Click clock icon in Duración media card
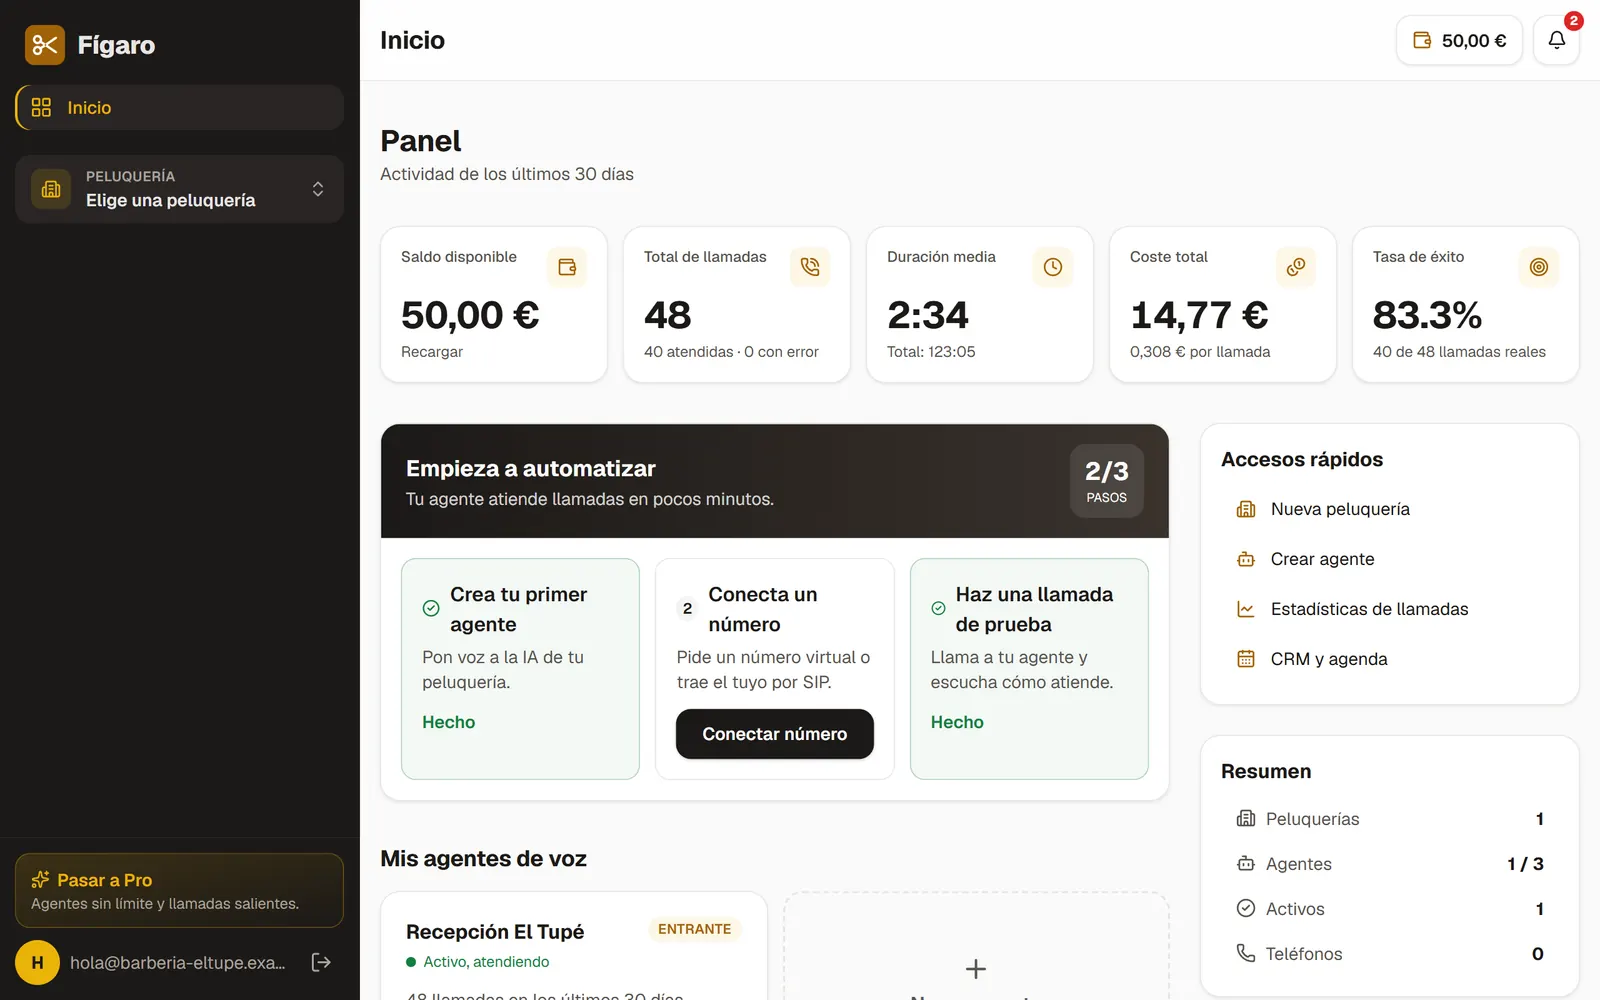This screenshot has width=1600, height=1000. [x=1053, y=267]
